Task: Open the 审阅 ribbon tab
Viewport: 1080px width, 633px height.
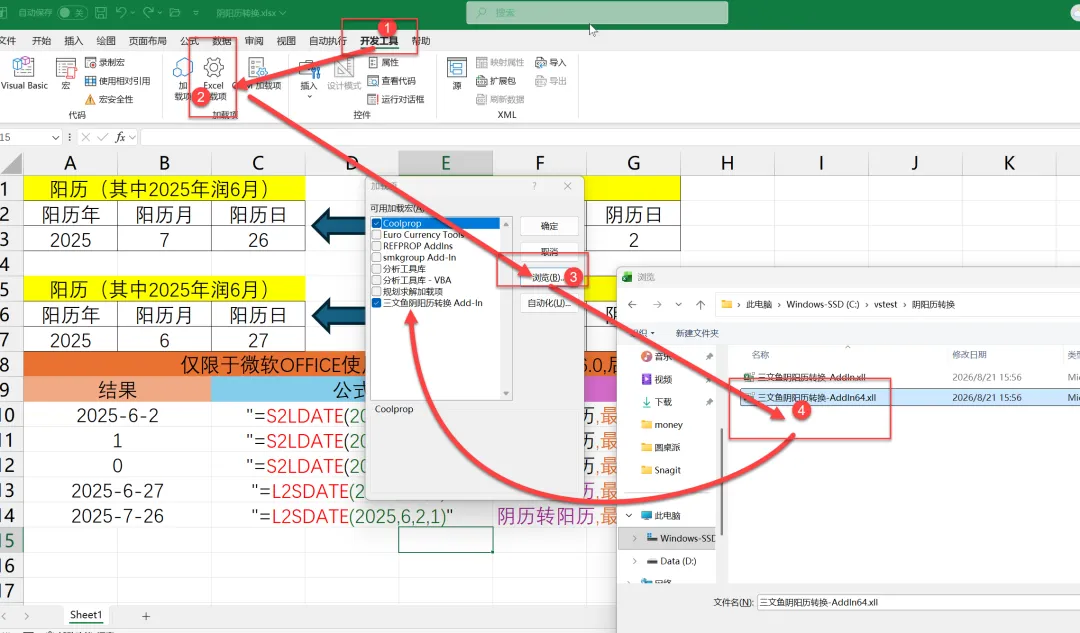Action: click(254, 41)
